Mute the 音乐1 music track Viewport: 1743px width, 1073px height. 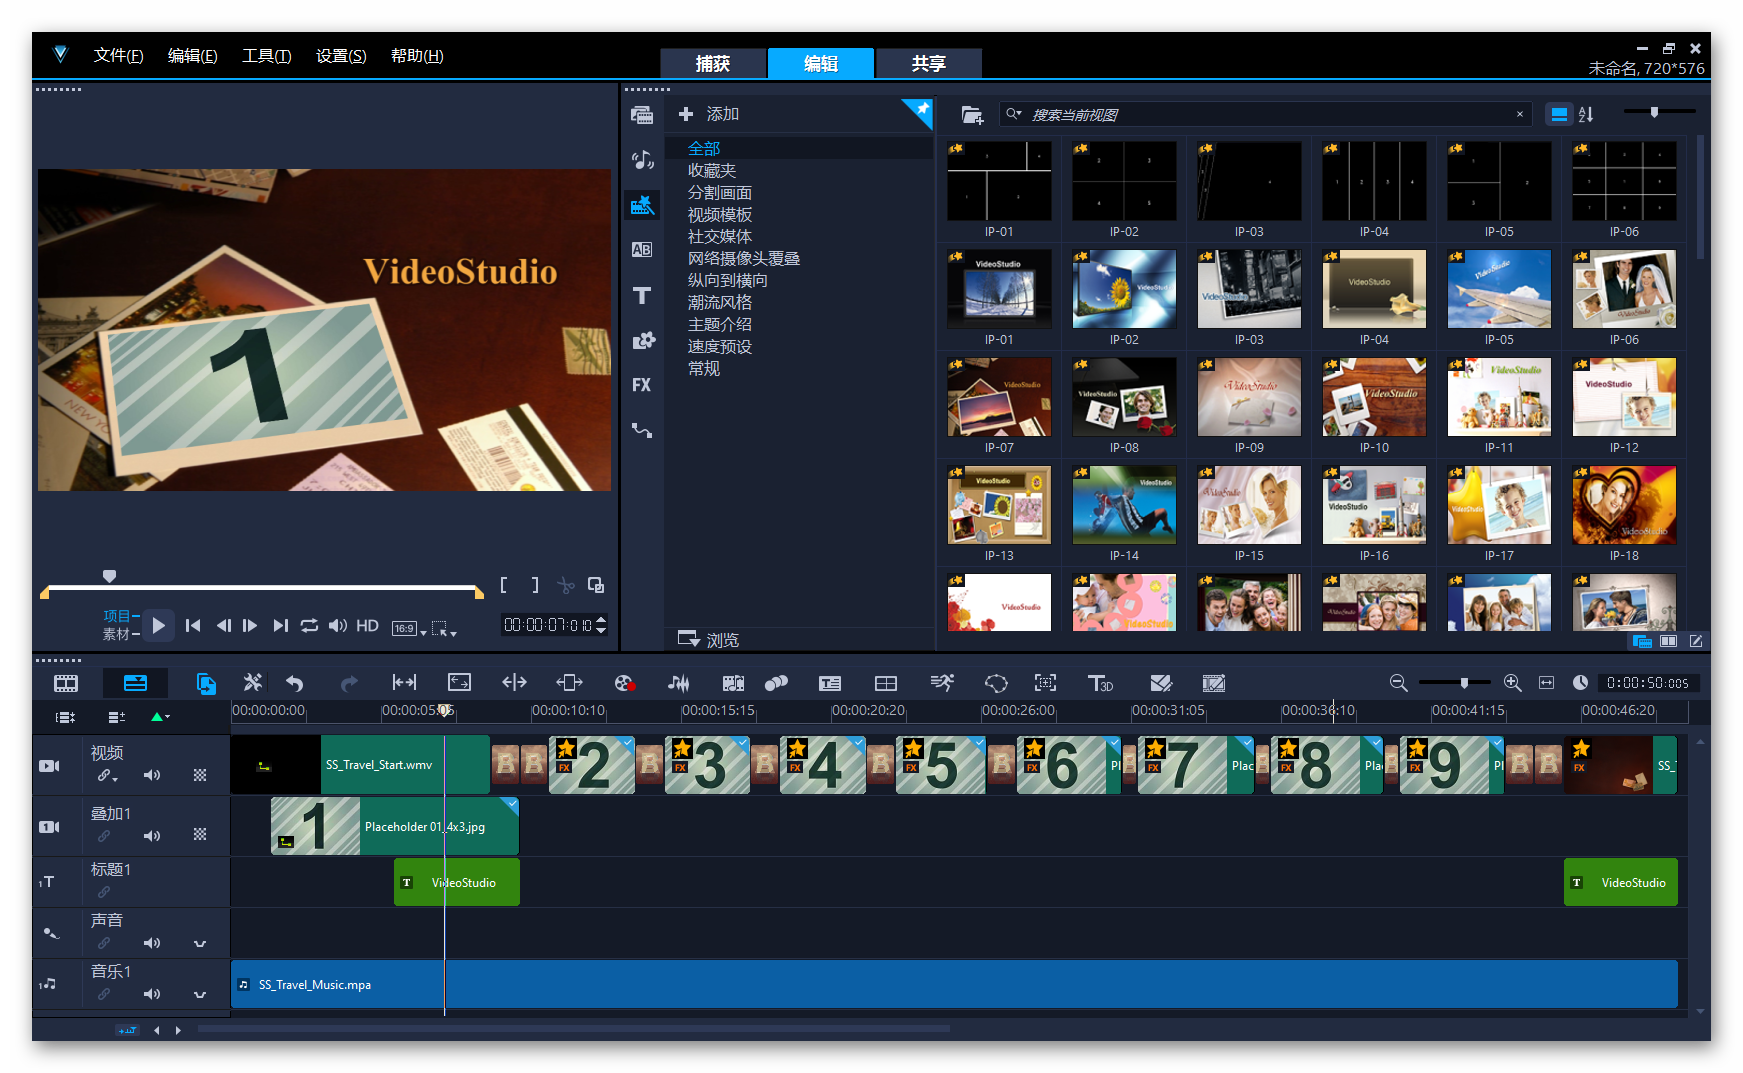click(x=152, y=994)
